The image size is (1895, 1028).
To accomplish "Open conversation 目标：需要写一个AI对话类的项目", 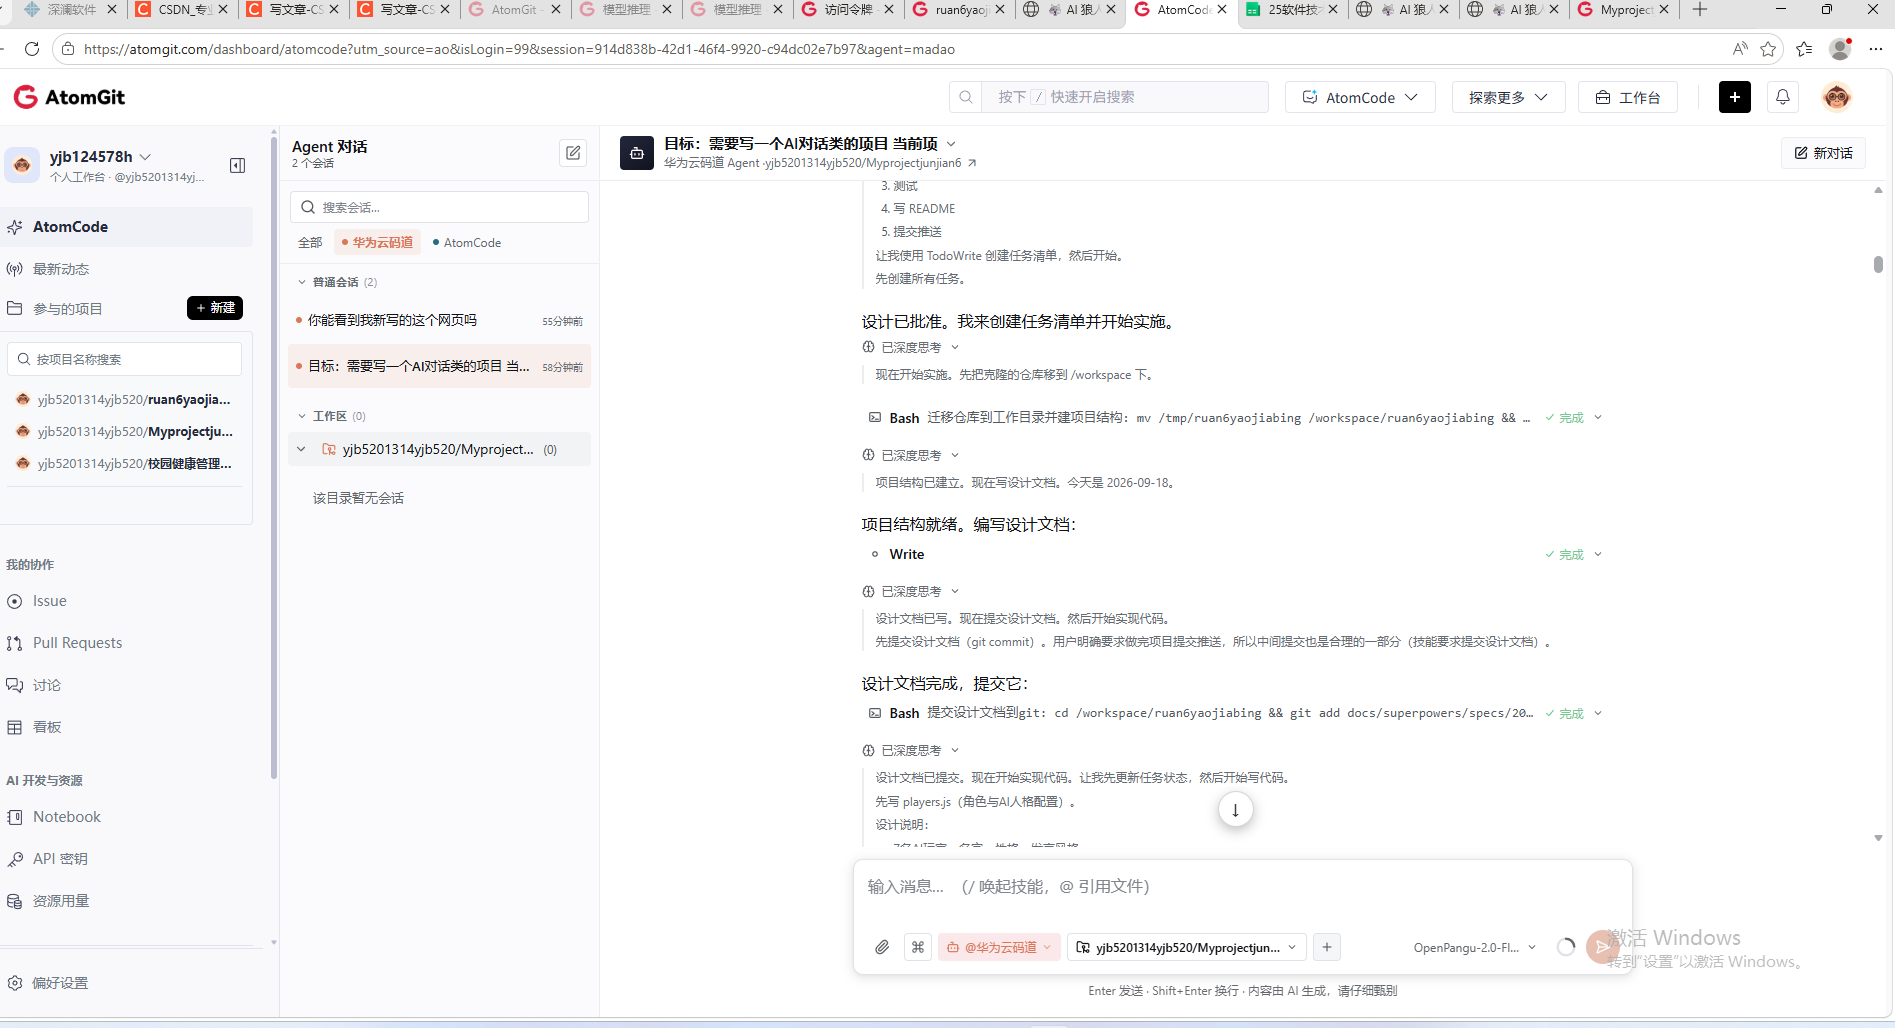I will [439, 366].
